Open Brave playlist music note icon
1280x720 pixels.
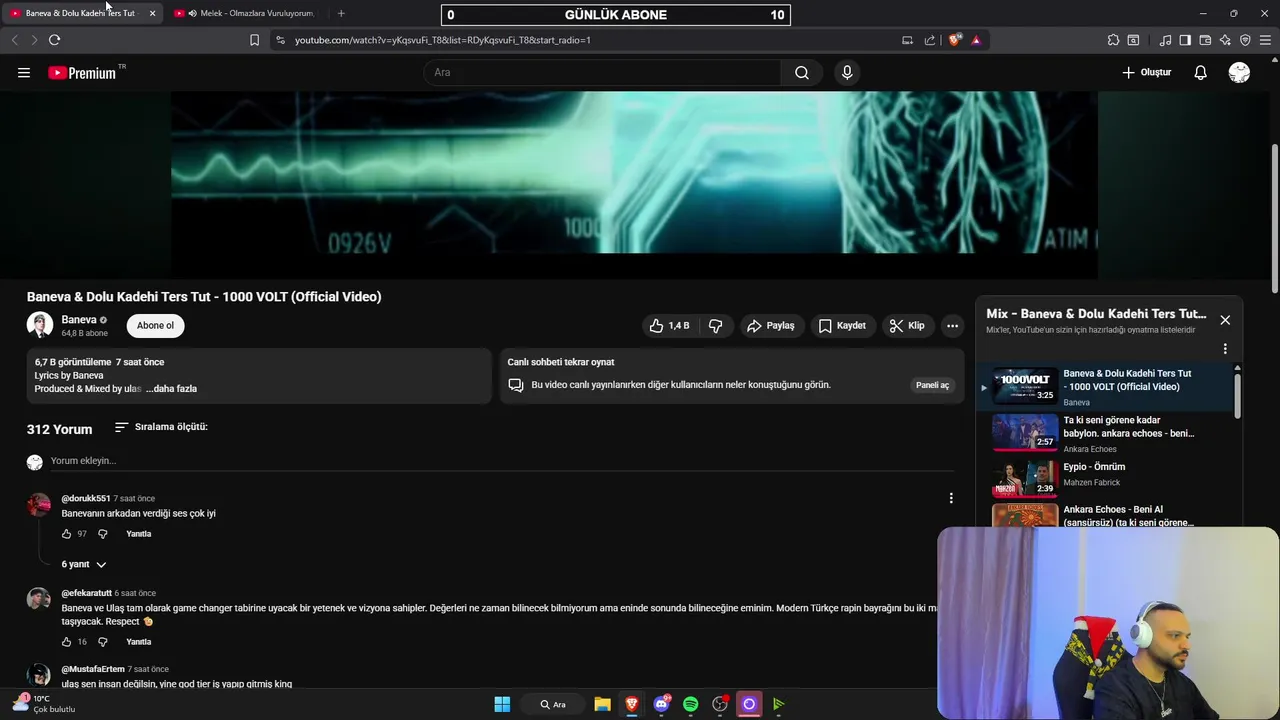[x=1165, y=40]
